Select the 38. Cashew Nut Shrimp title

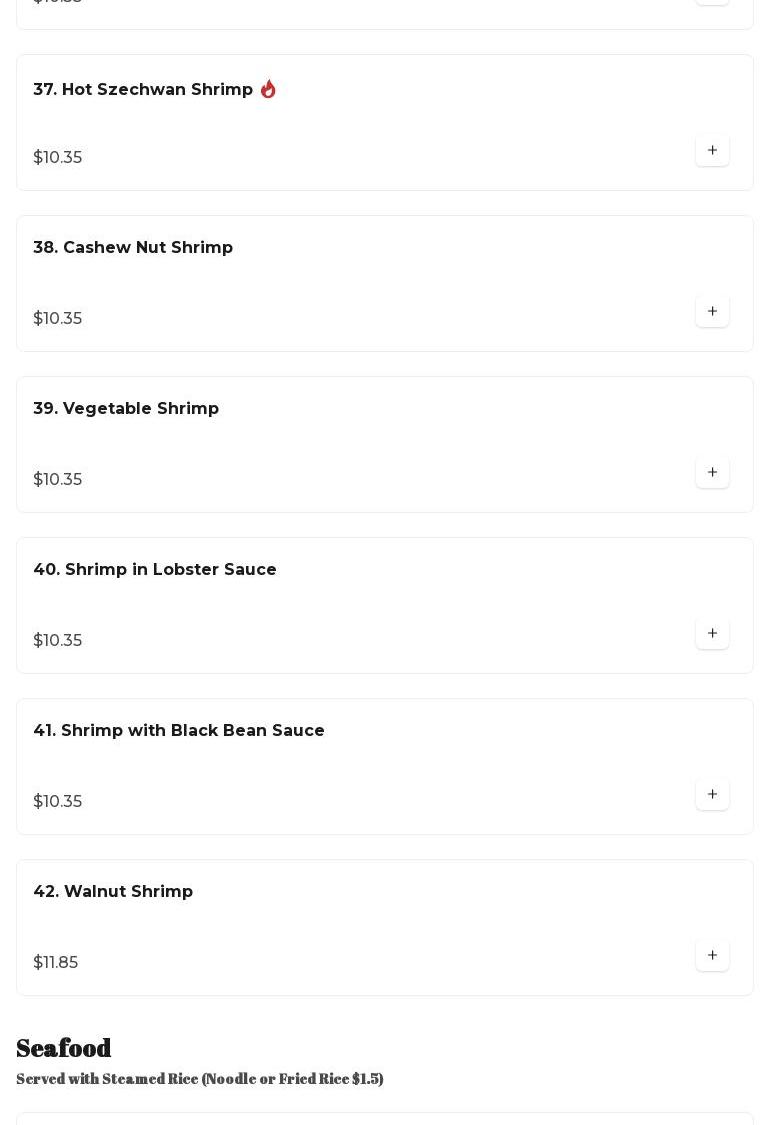coord(133,248)
